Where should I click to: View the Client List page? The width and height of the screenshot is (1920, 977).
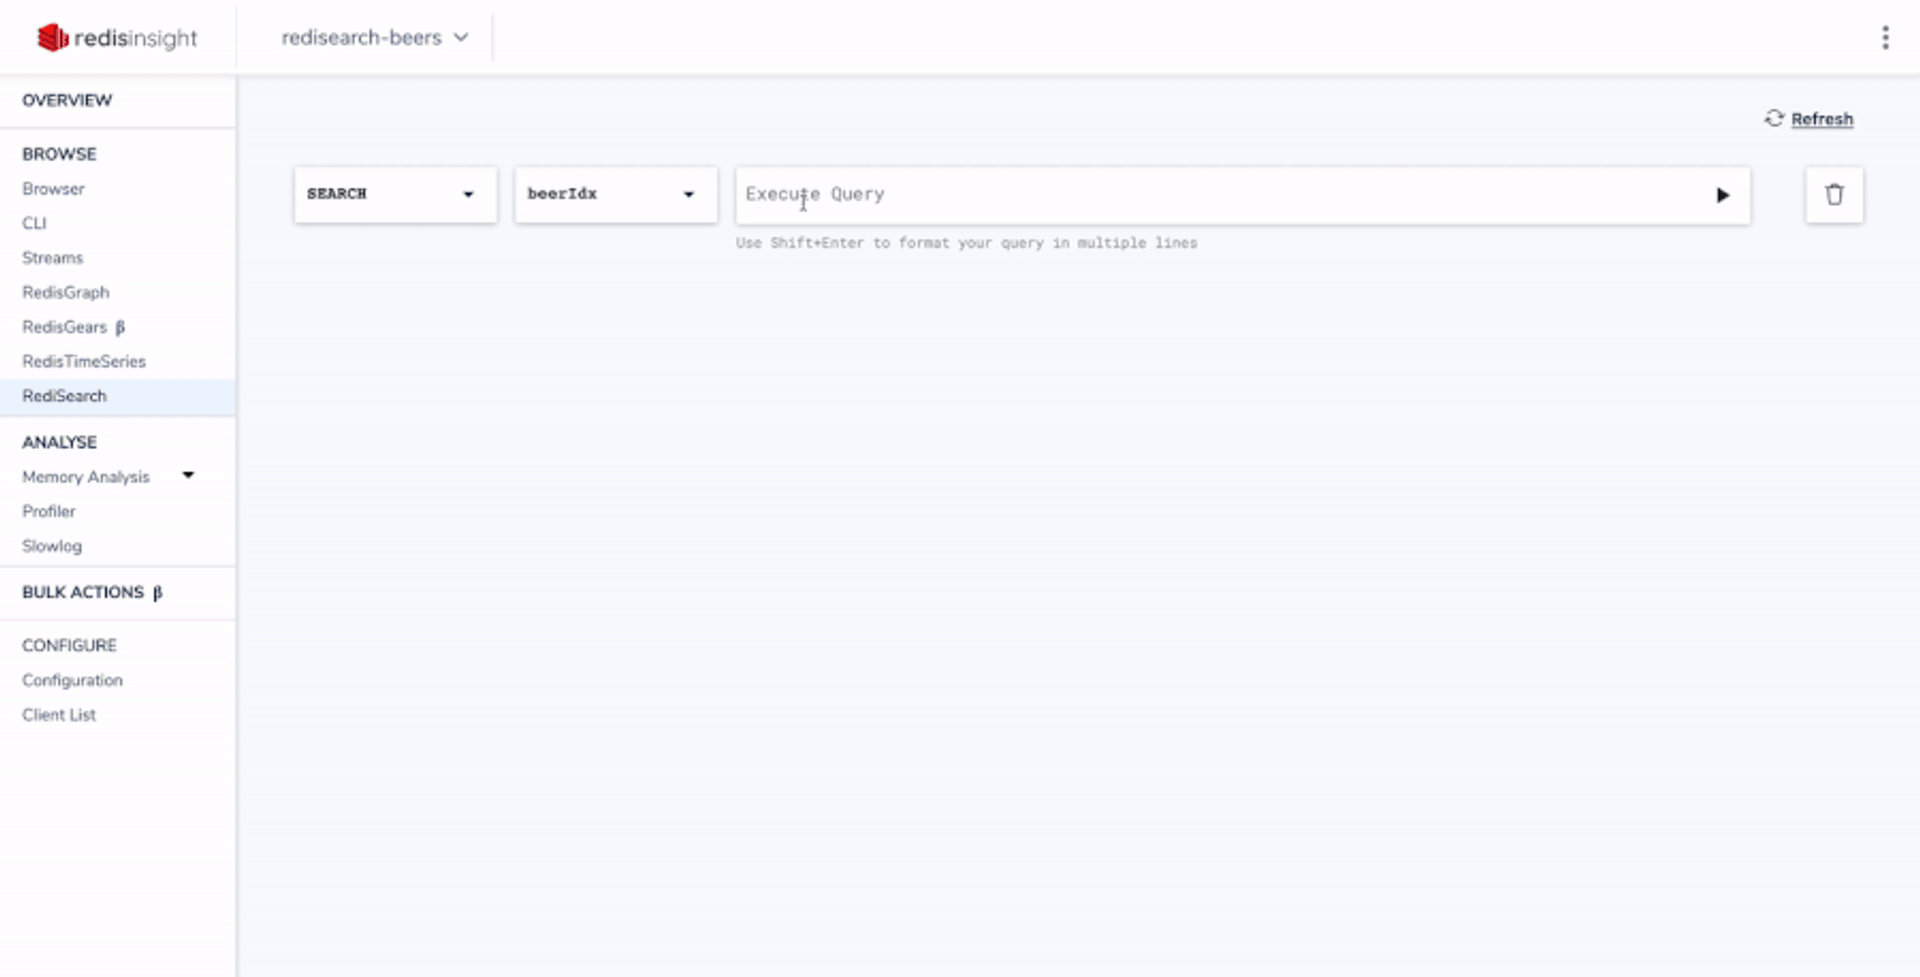pos(59,714)
